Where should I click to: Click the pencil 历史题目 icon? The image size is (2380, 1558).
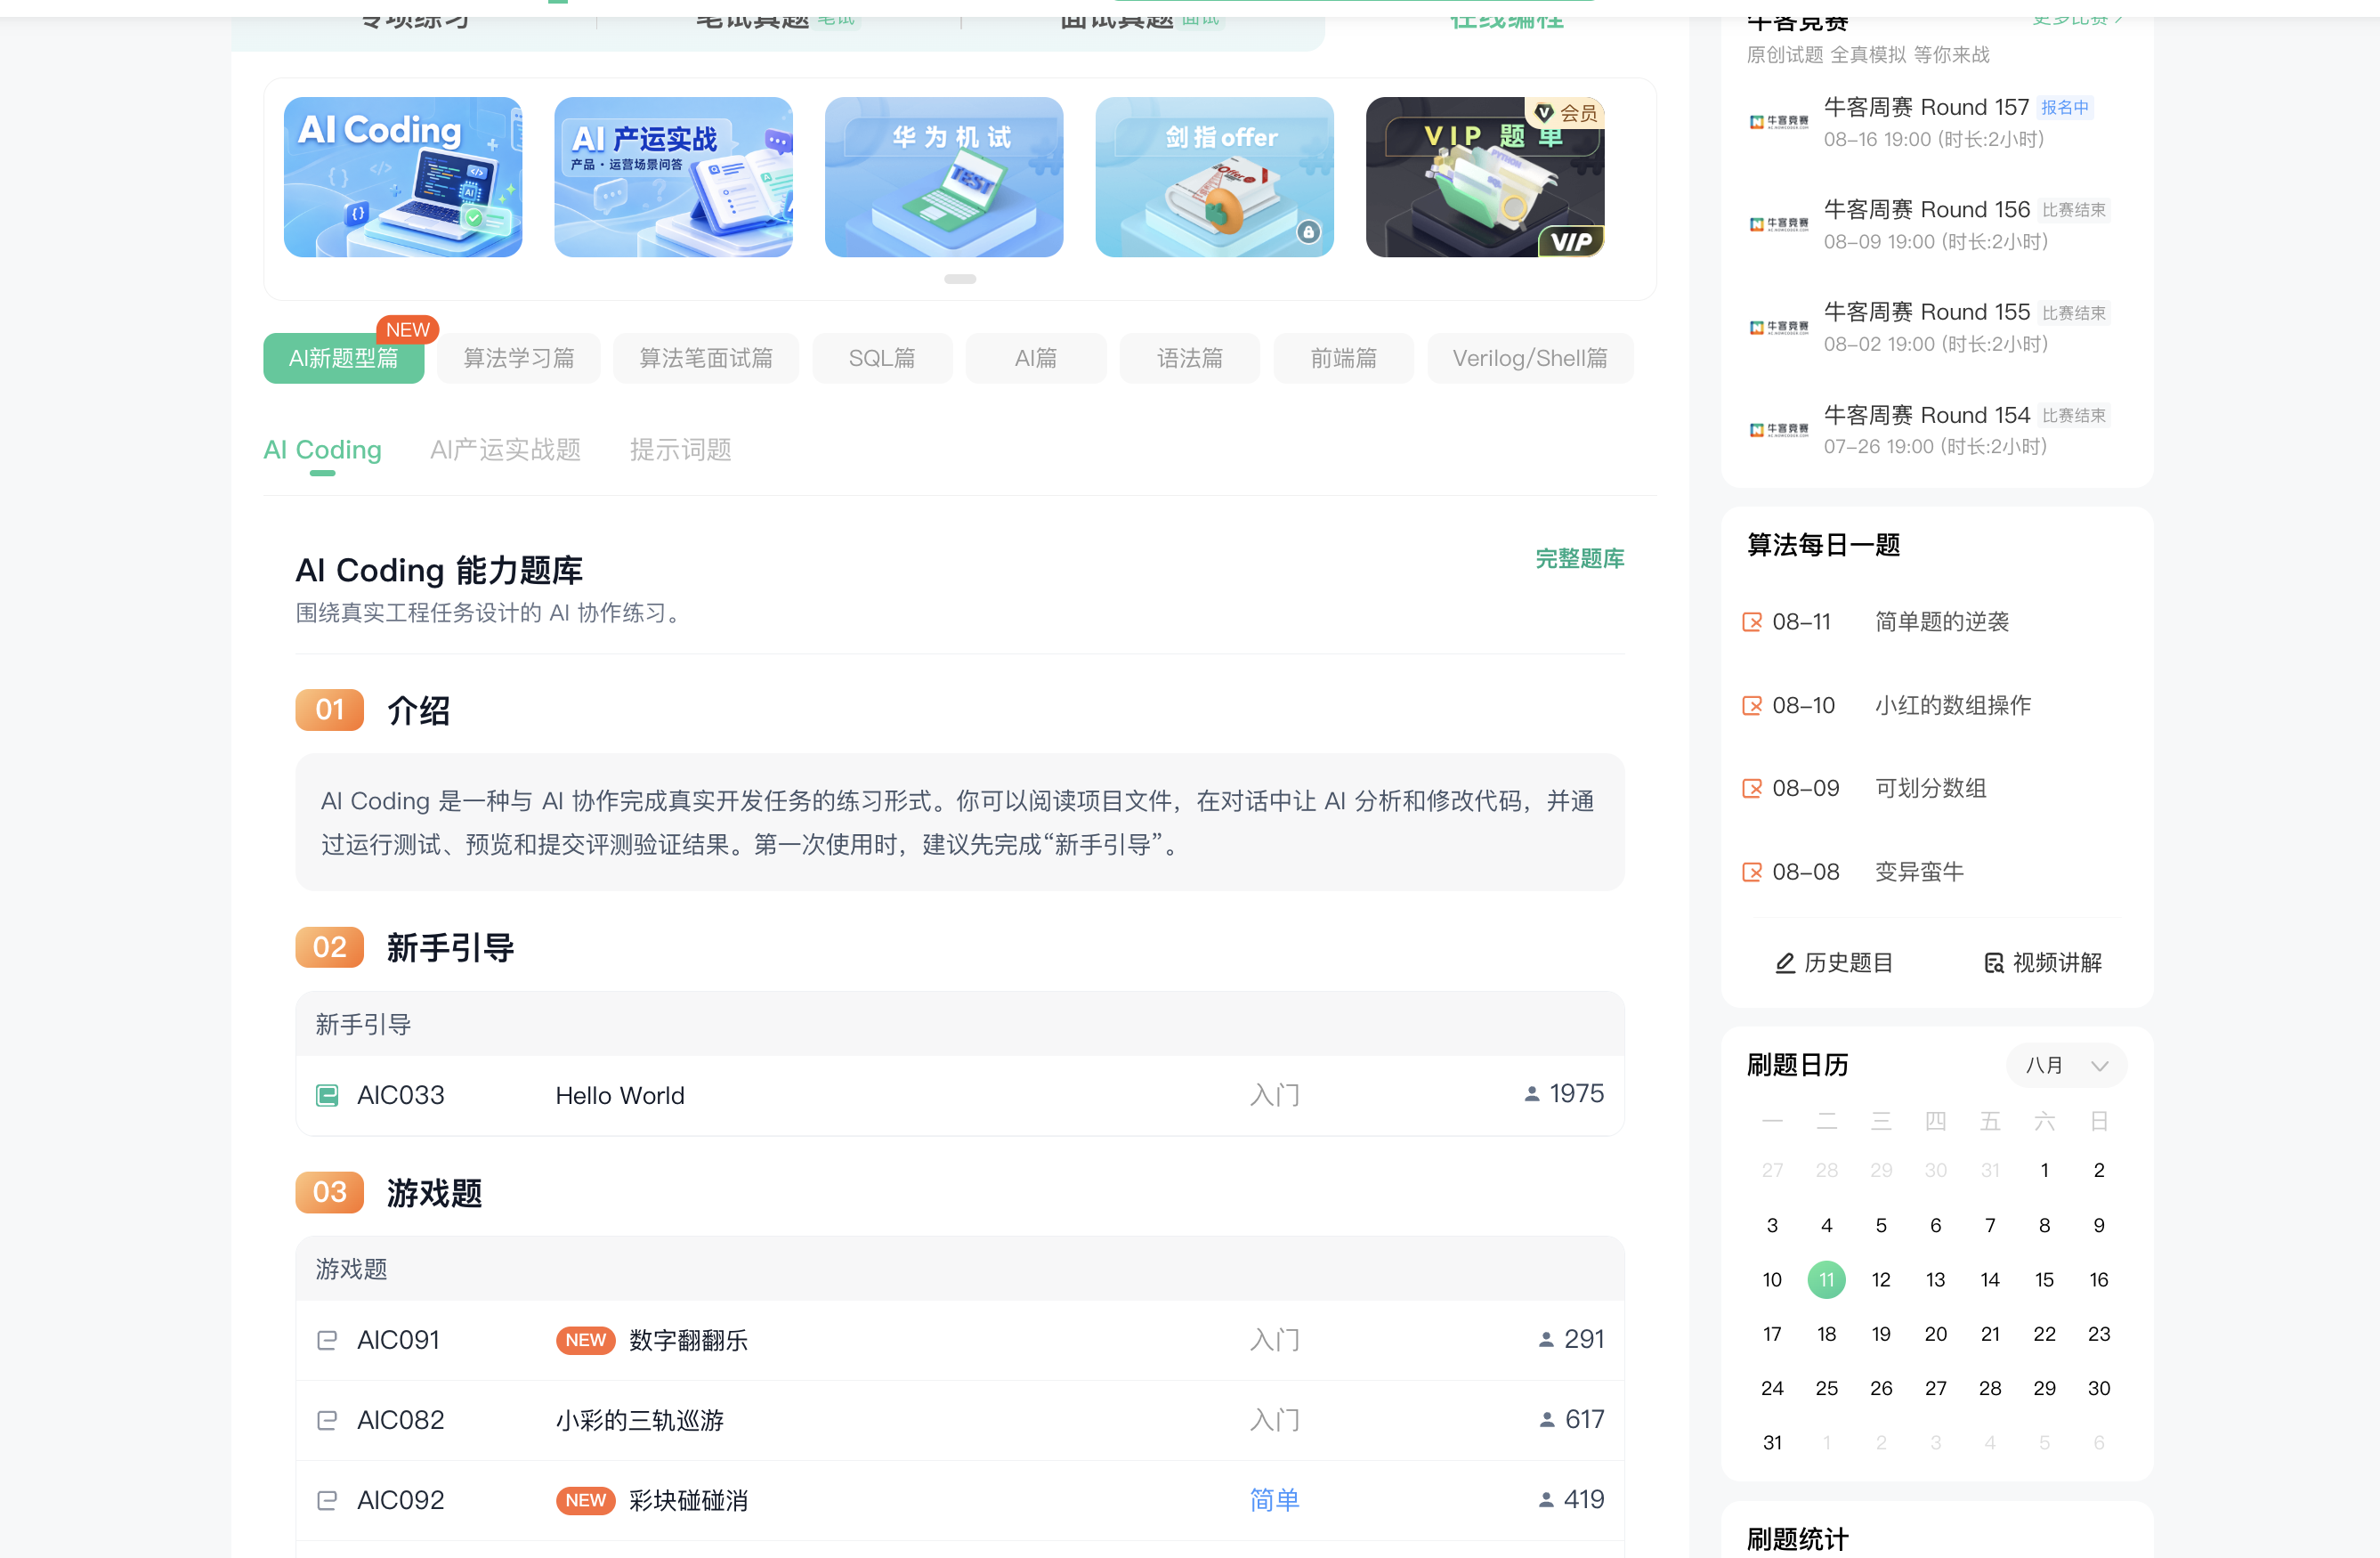[1785, 963]
